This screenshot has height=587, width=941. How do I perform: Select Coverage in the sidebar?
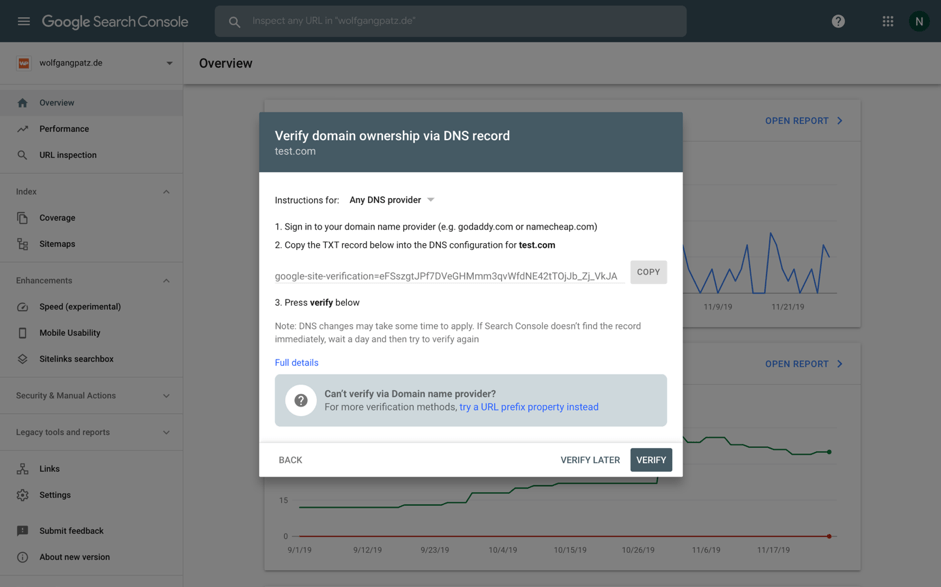(91, 218)
